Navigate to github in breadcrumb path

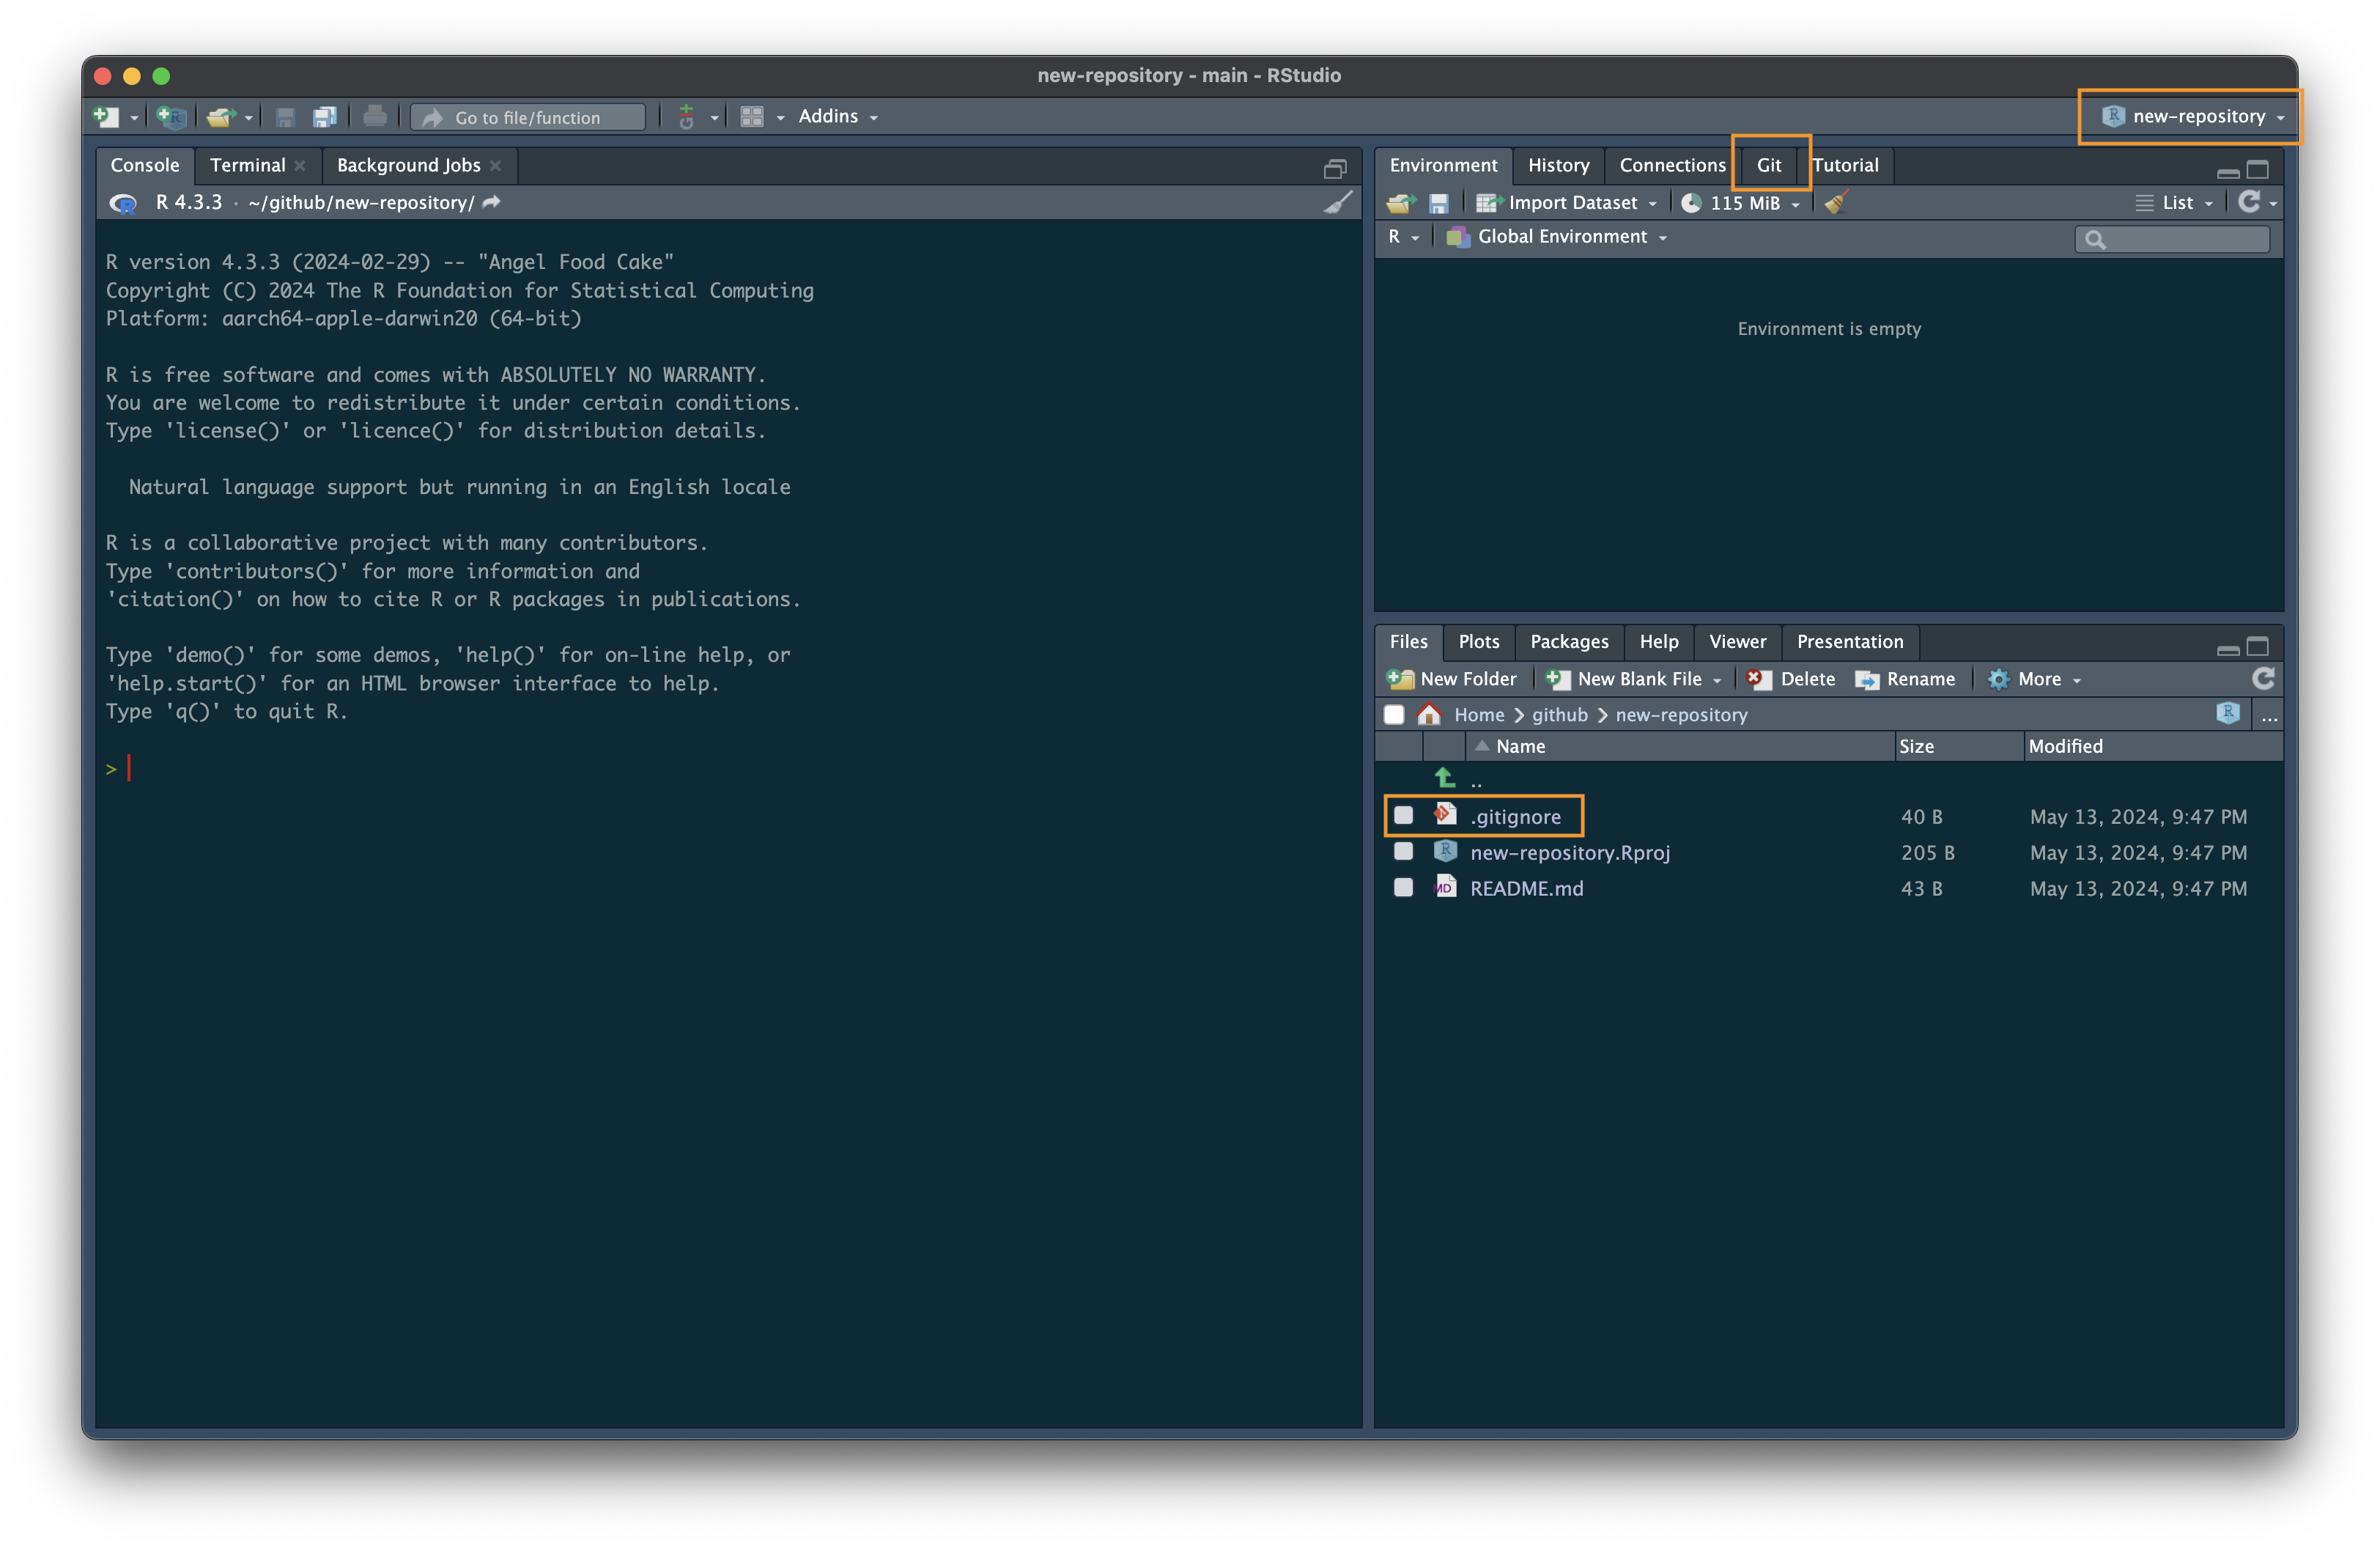click(1560, 715)
